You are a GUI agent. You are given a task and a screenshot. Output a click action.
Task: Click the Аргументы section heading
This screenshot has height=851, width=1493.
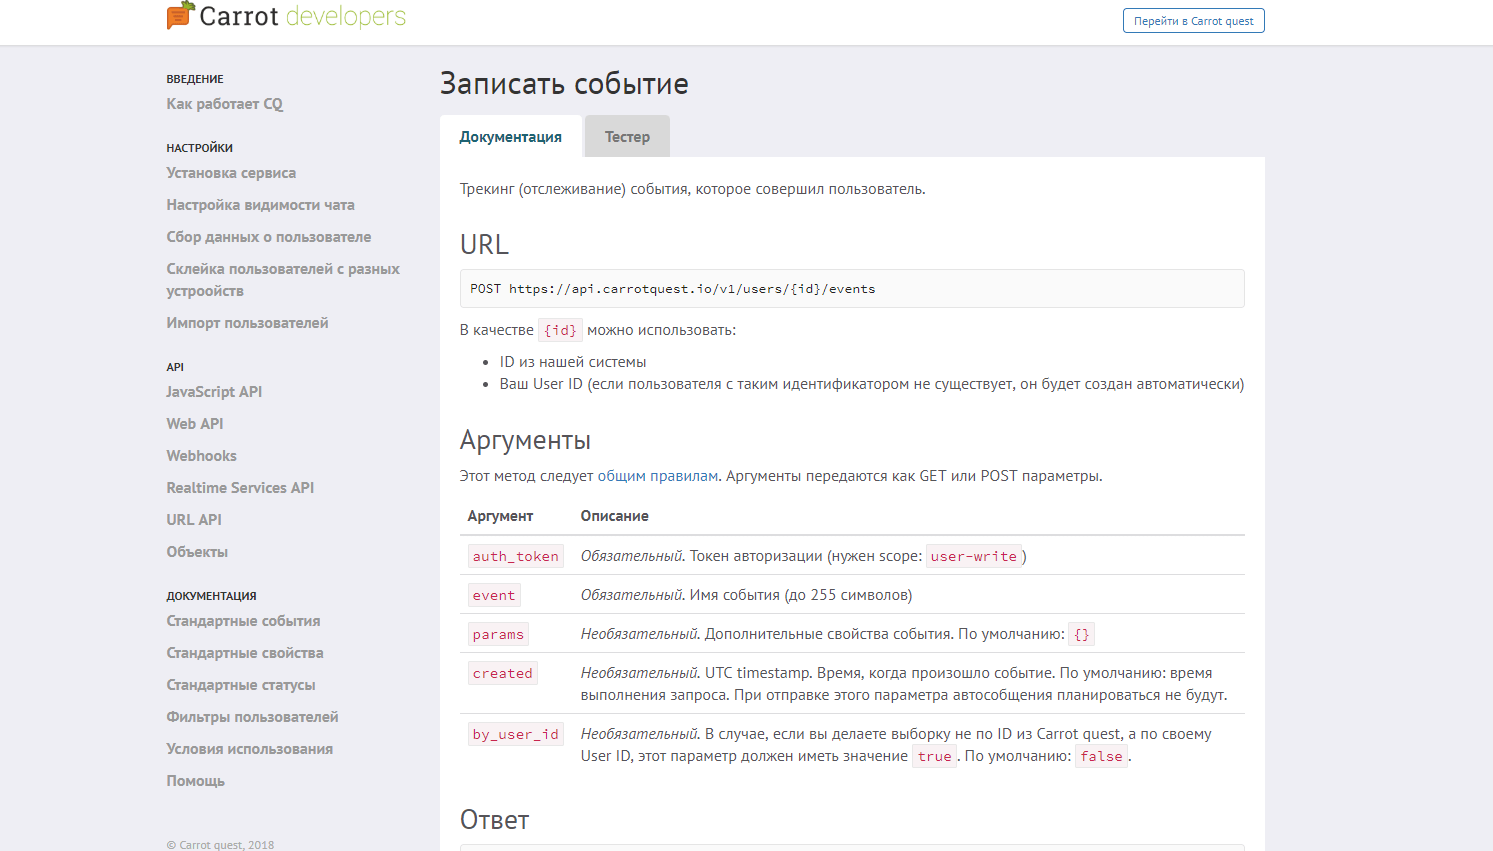point(525,440)
